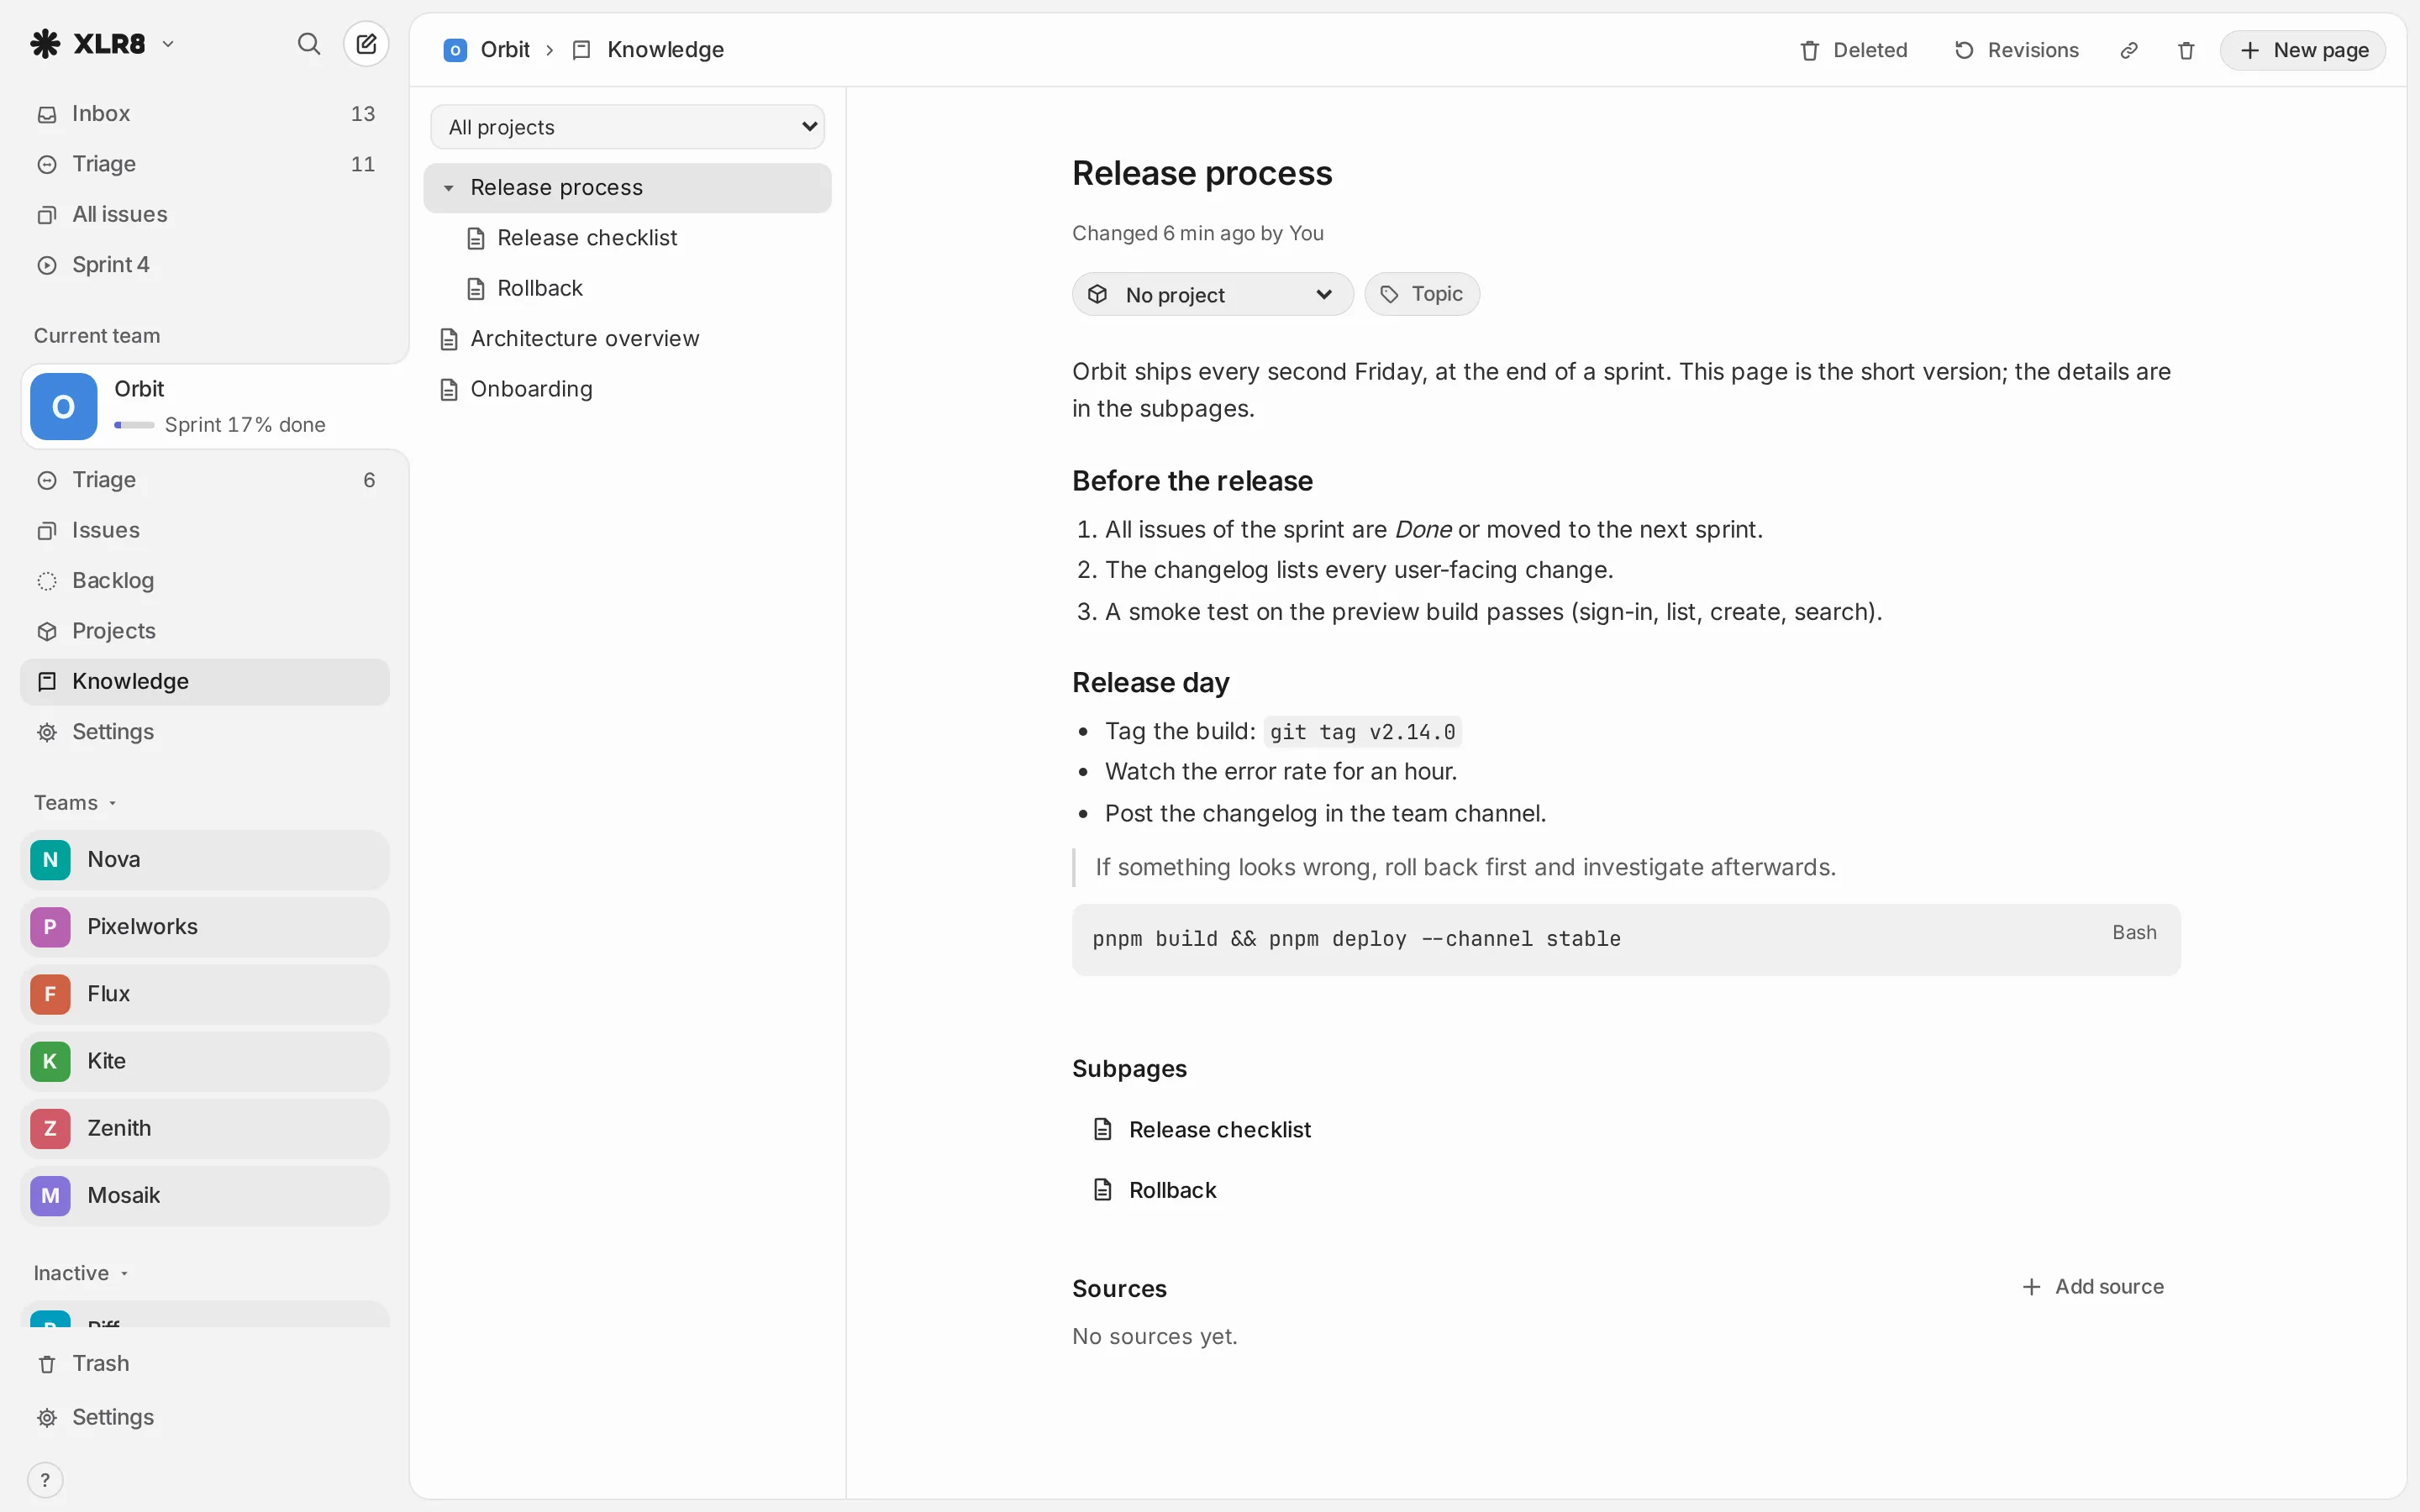2420x1512 pixels.
Task: Open Trash in the sidebar
Action: pyautogui.click(x=205, y=1364)
